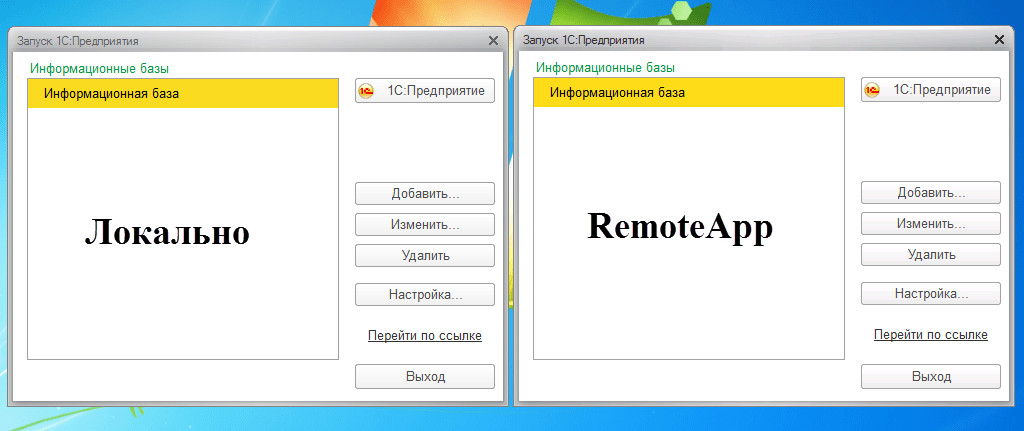Screen dimensions: 1024x431
Task: Click Выход in the left window
Action: point(425,377)
